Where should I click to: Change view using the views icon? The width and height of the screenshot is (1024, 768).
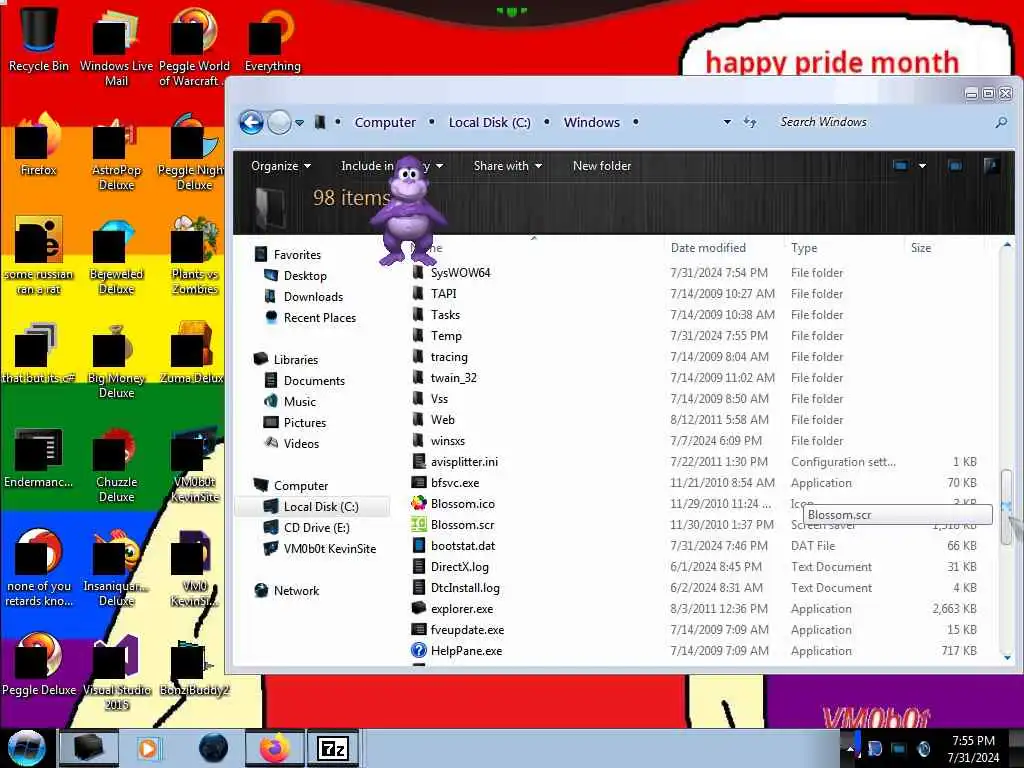(901, 166)
